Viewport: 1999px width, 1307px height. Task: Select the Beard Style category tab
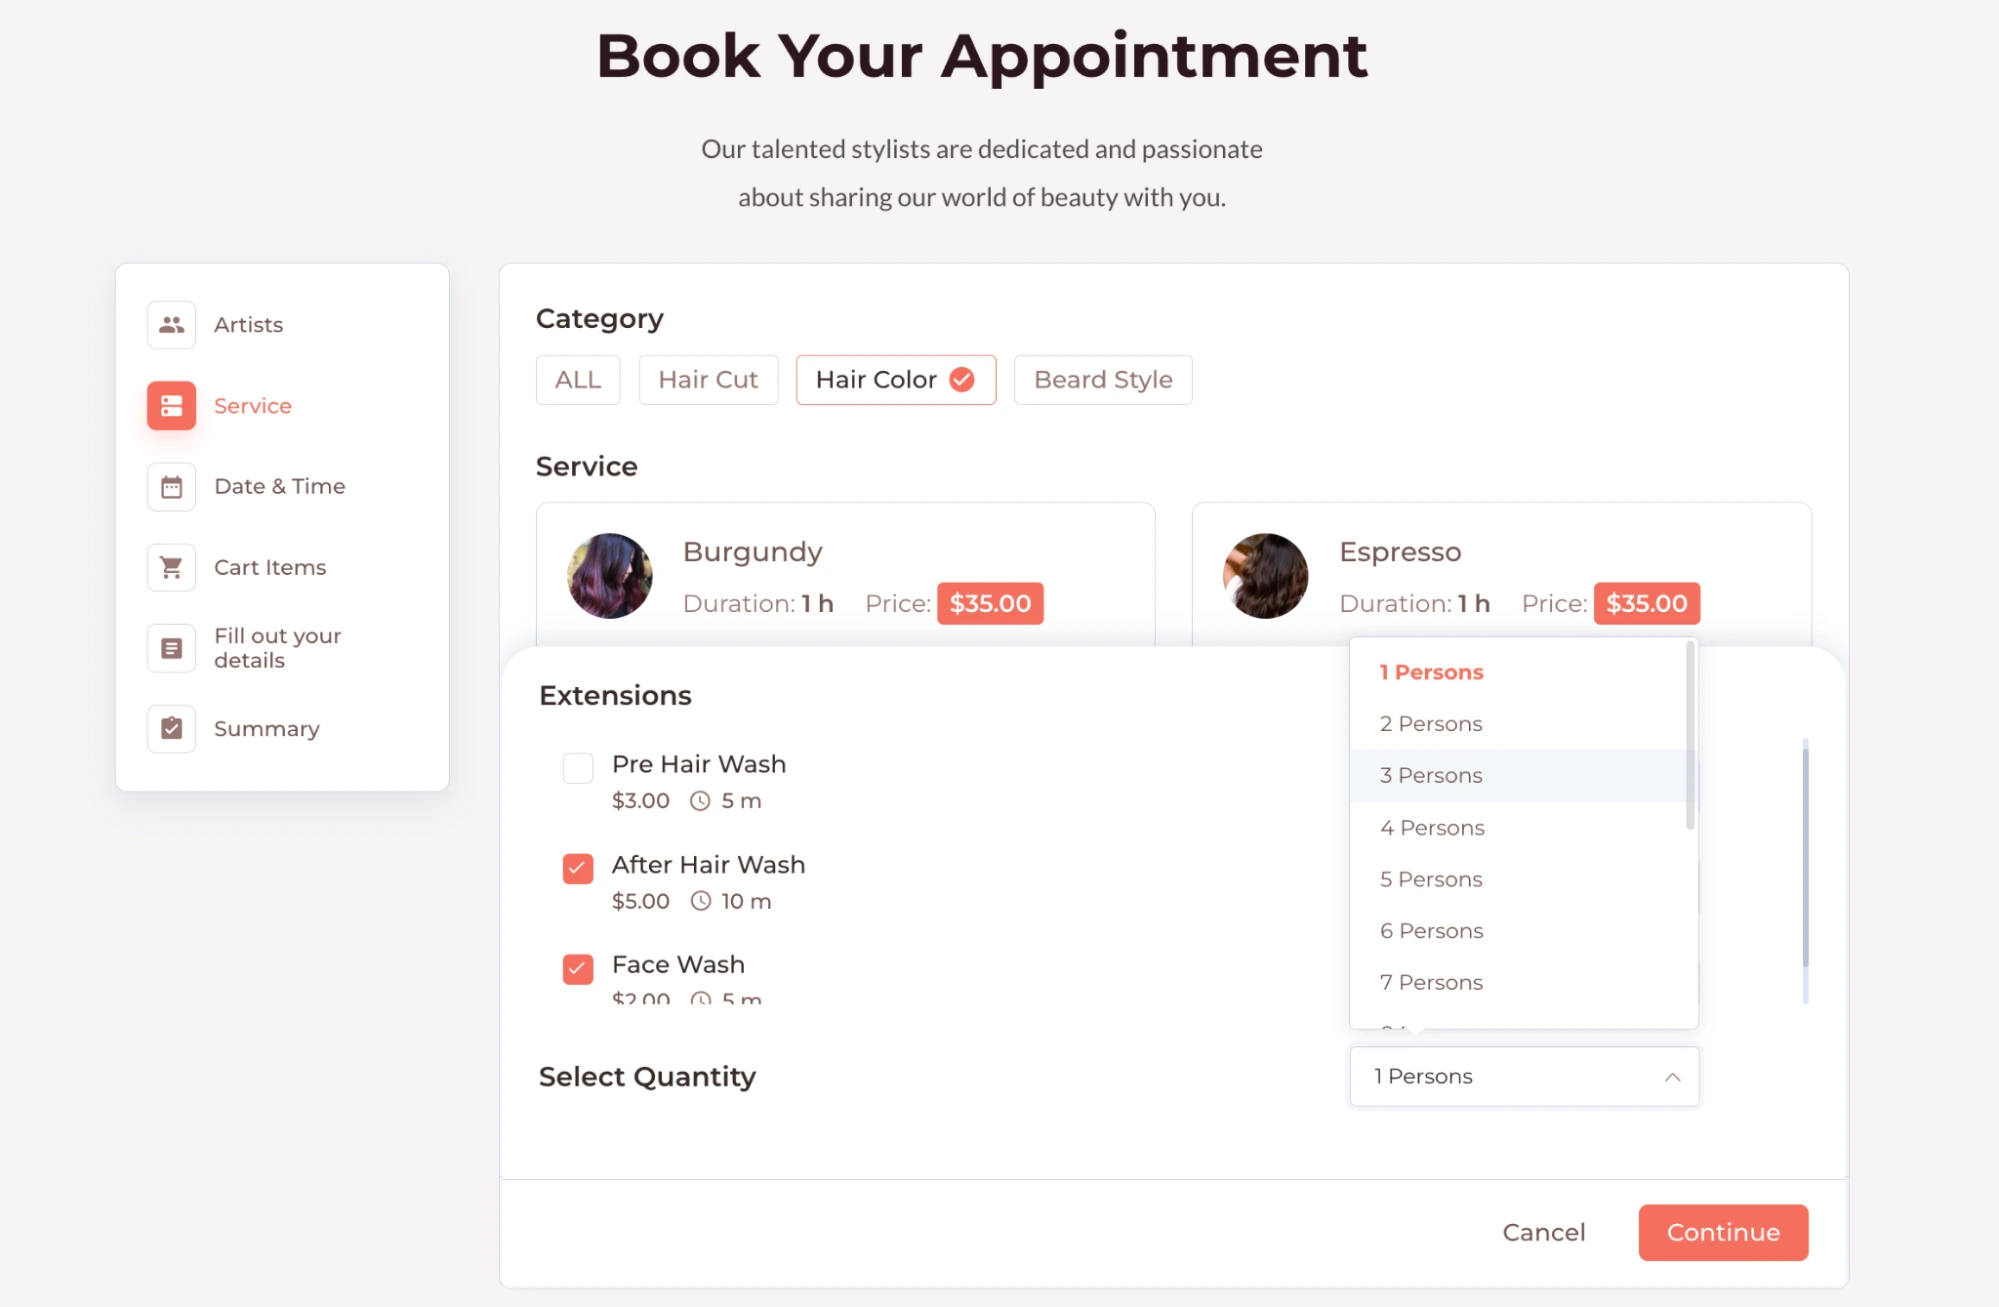[x=1102, y=379]
